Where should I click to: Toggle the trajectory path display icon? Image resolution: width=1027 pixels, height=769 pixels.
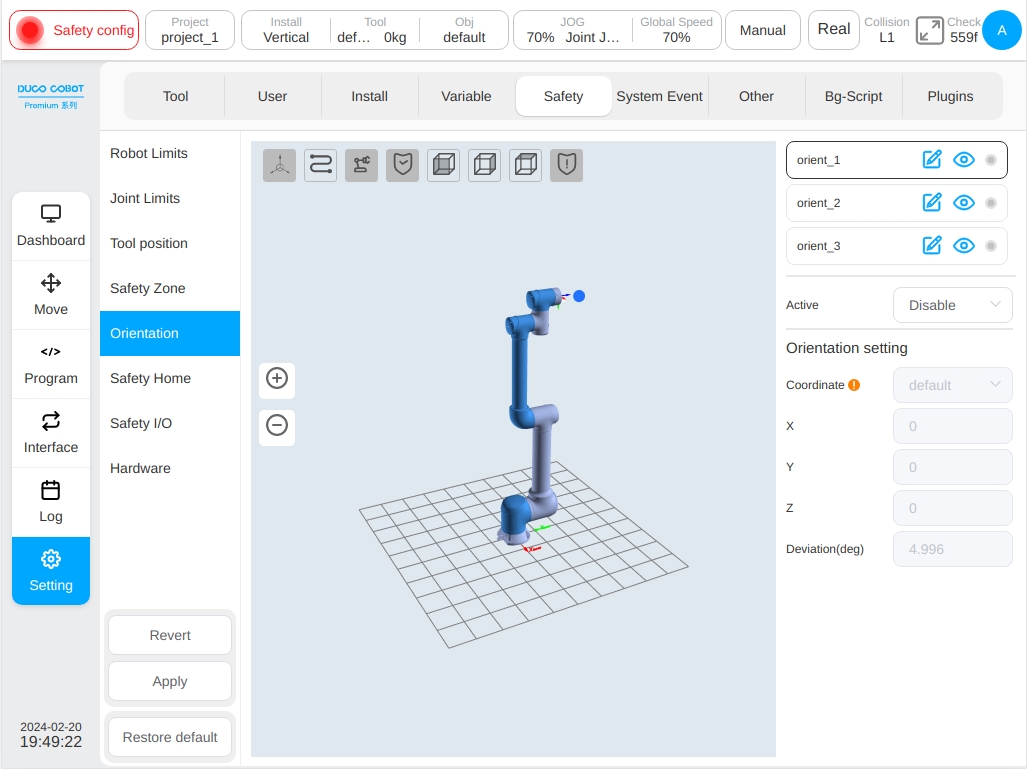tap(320, 165)
